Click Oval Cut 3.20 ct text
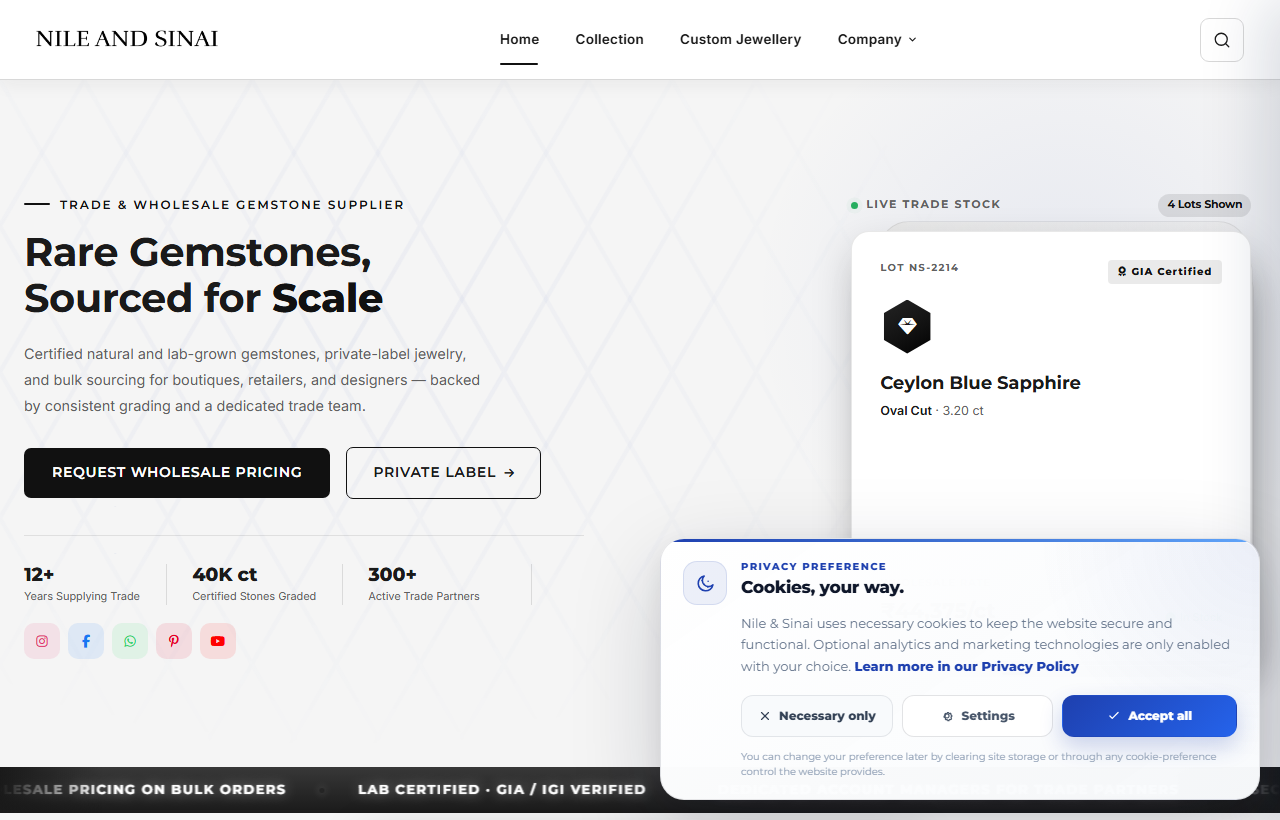1280x820 pixels. point(932,411)
